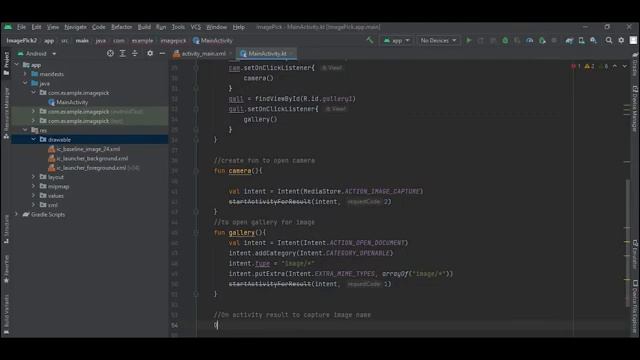Open the Device Manager toolbar icon

pos(581,40)
